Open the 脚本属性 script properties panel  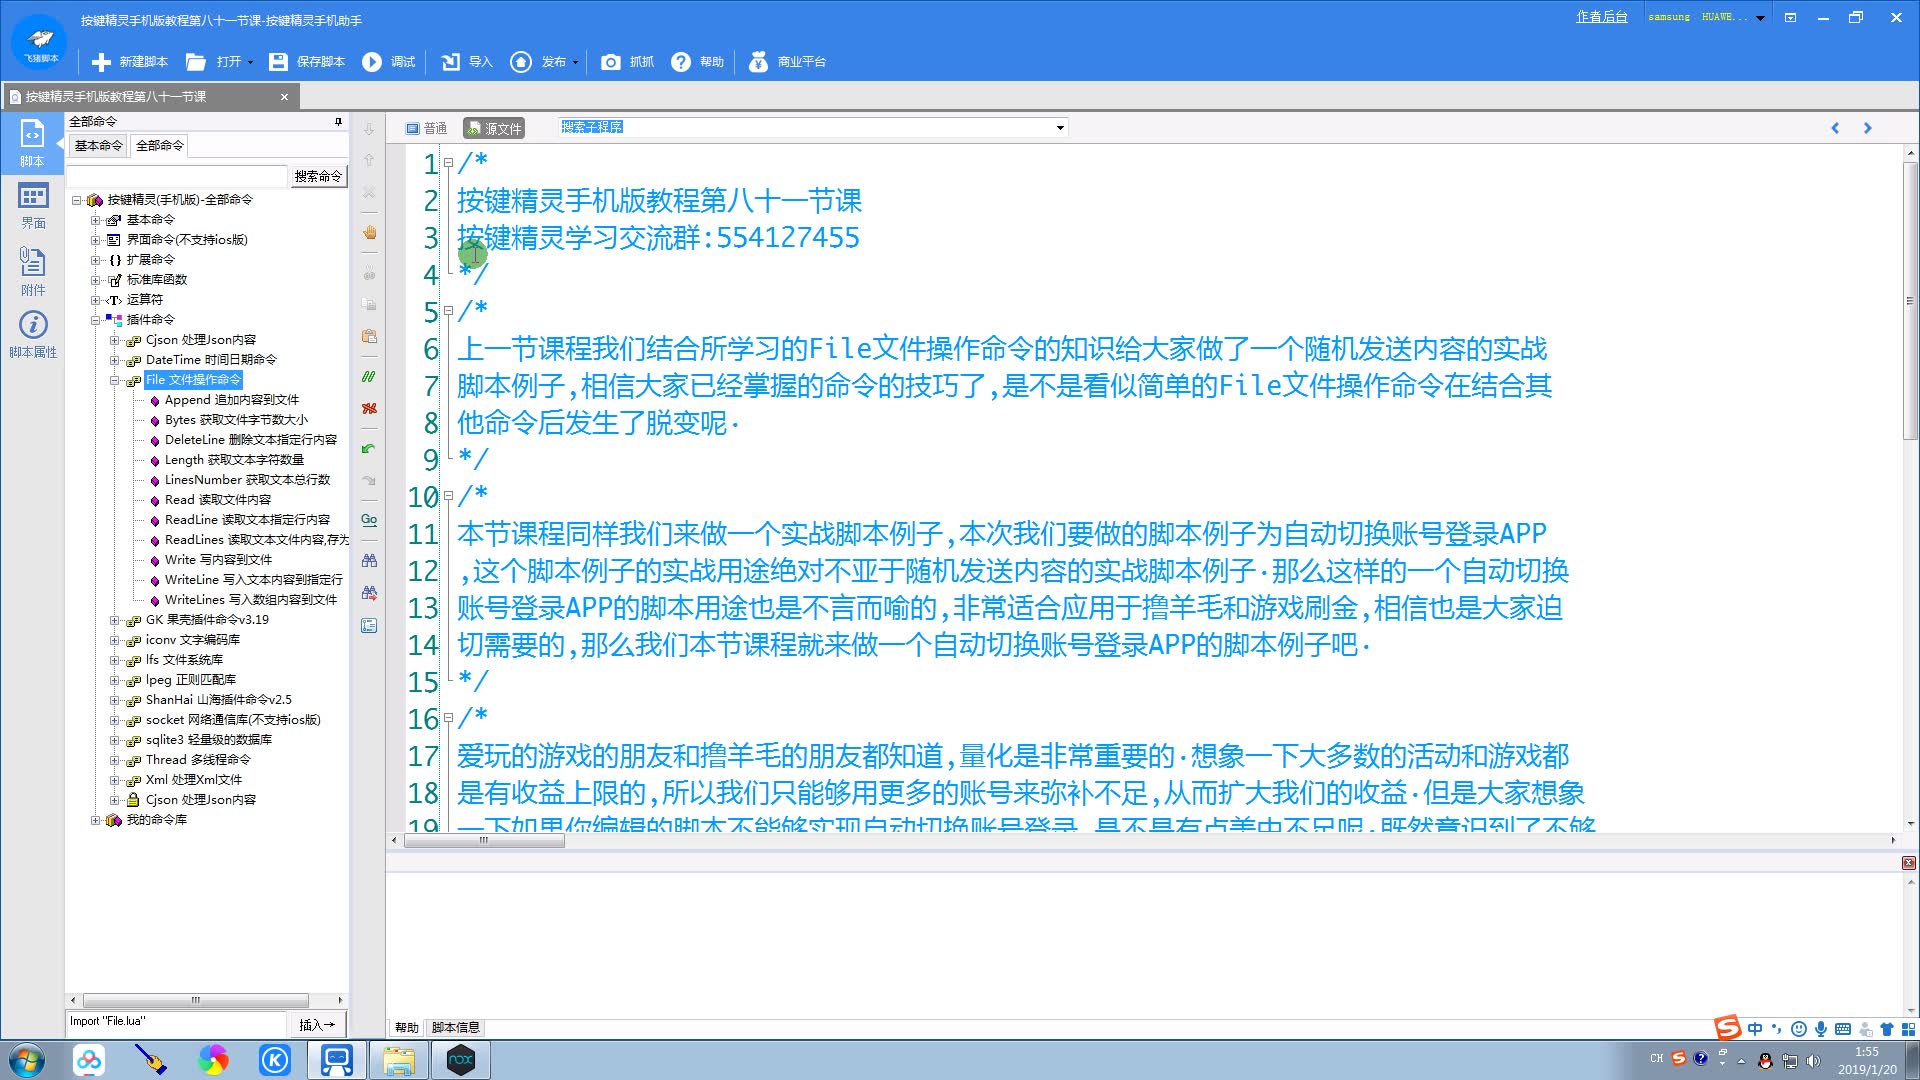click(x=33, y=335)
